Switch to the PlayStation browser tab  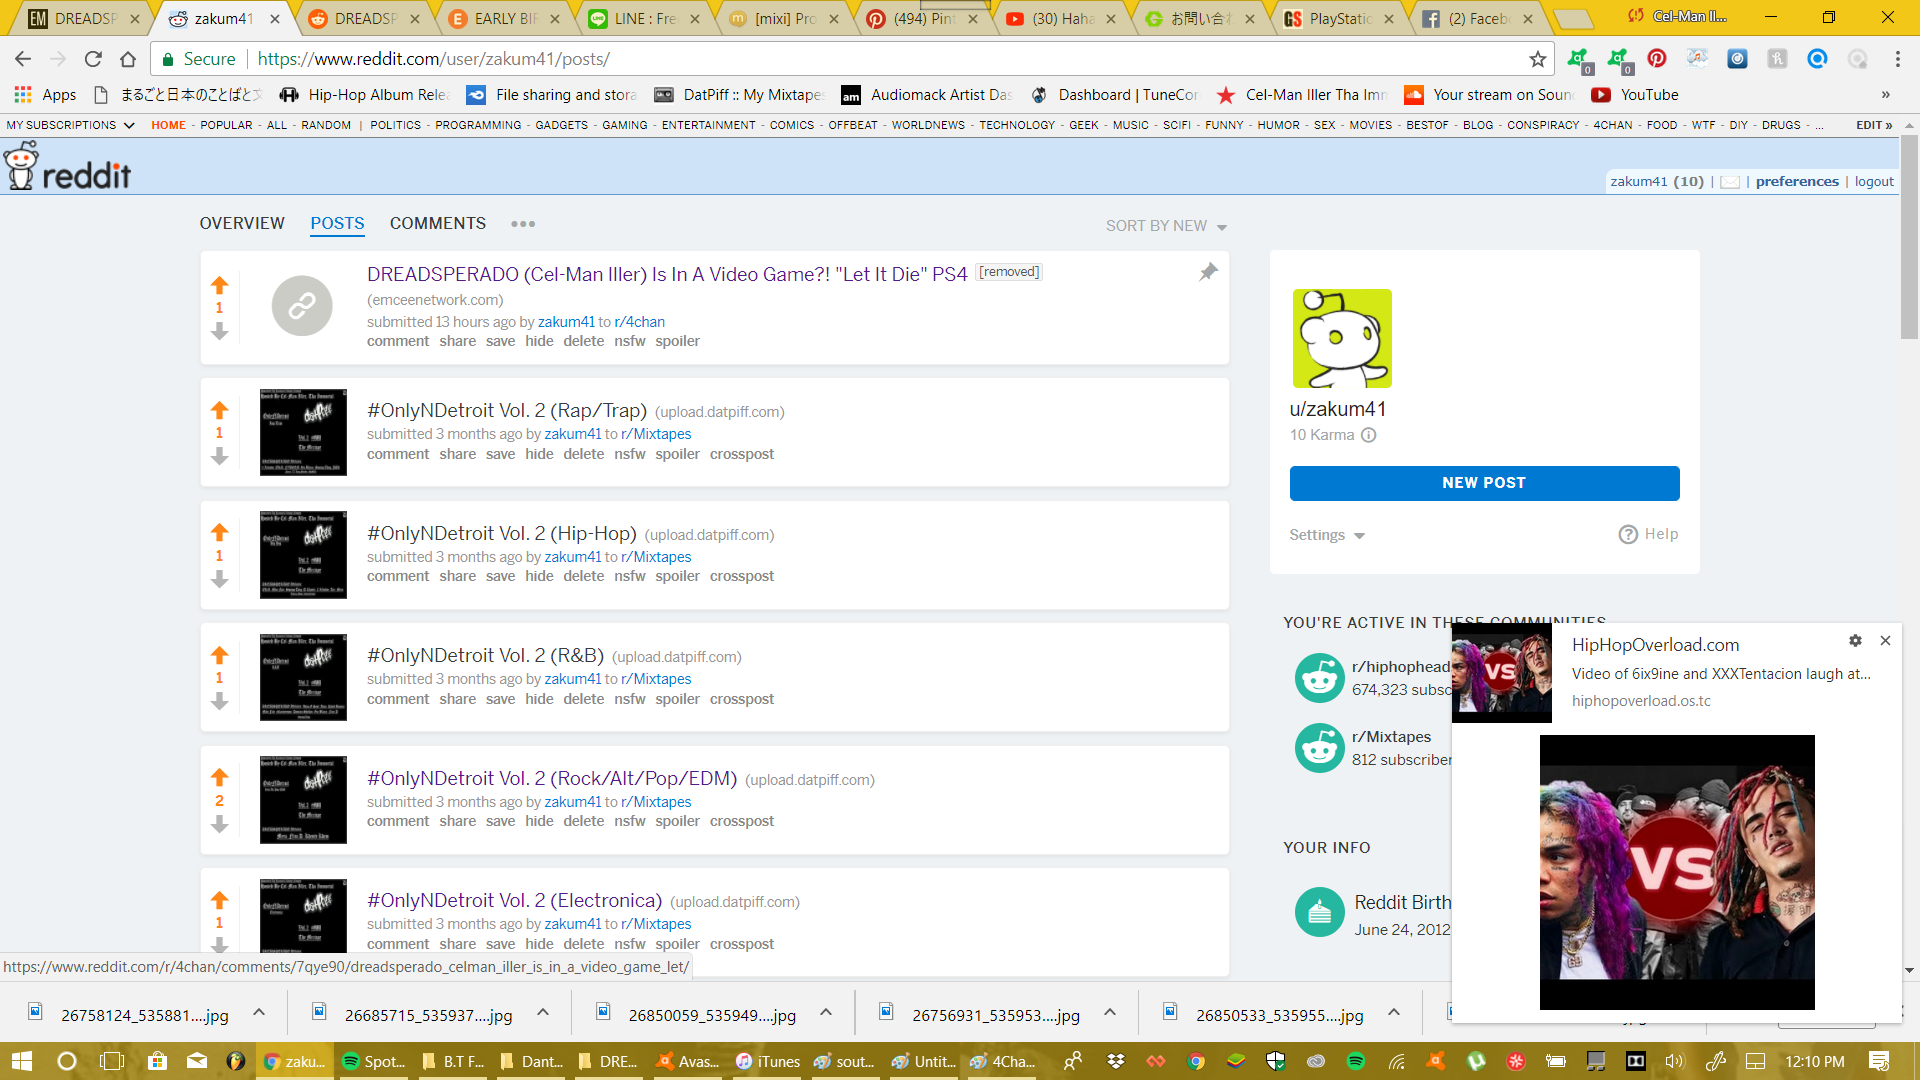(1340, 19)
